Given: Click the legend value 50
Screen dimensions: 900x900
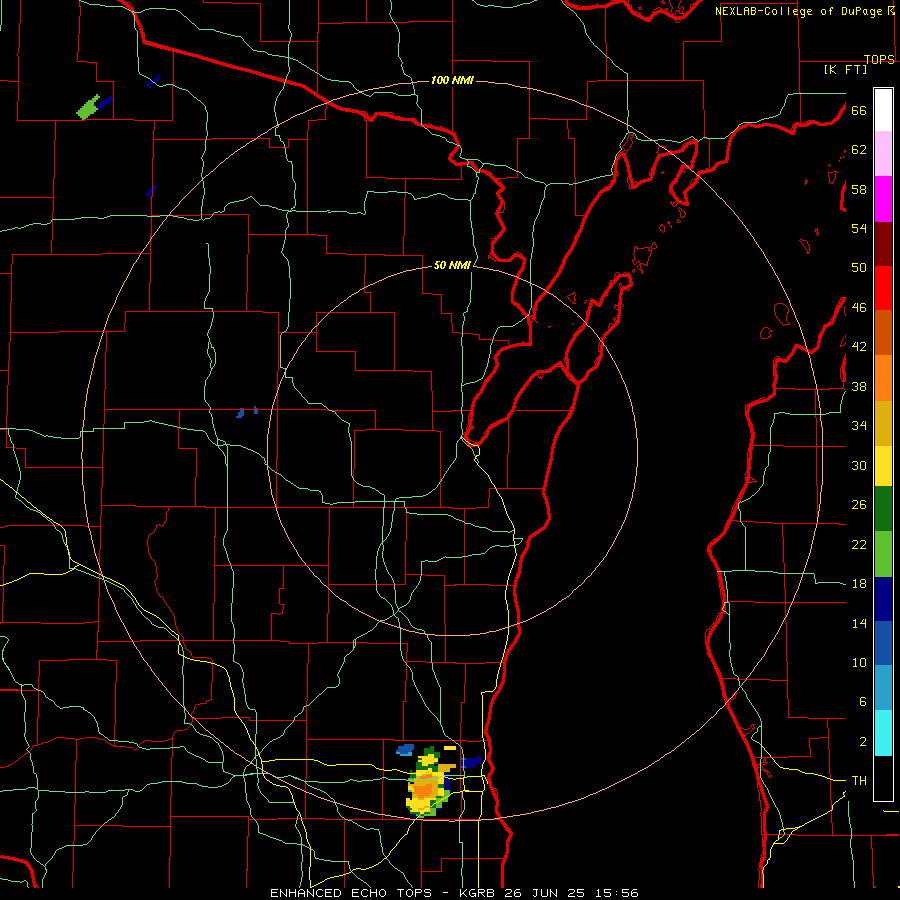Looking at the screenshot, I should [859, 267].
